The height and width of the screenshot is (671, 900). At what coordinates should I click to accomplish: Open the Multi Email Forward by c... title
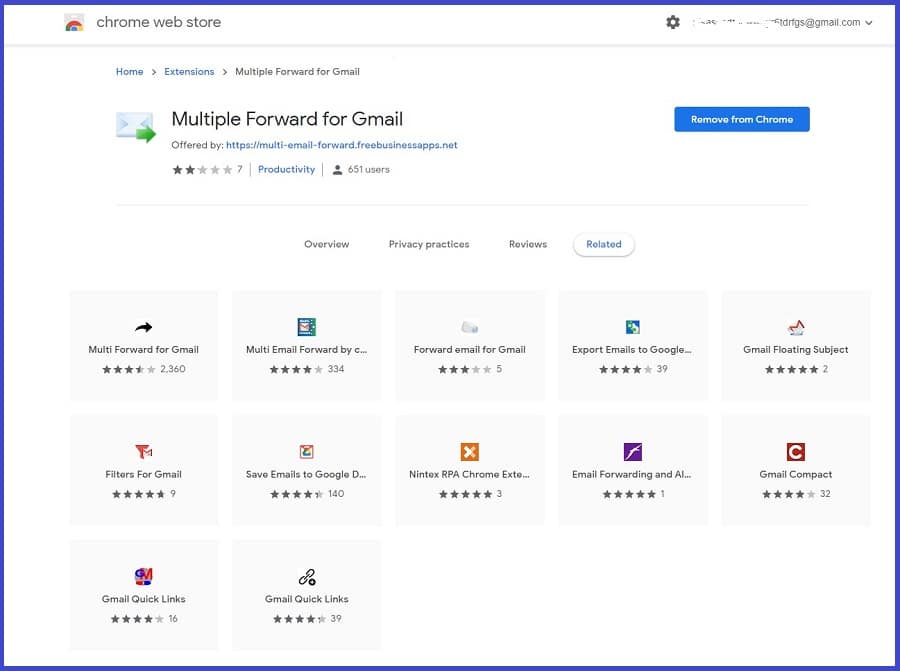pyautogui.click(x=307, y=350)
